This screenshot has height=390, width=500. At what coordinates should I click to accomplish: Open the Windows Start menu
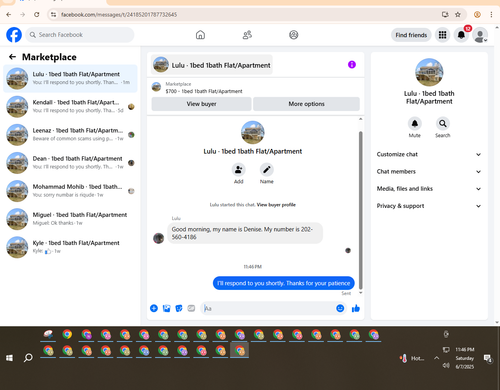pyautogui.click(x=9, y=358)
